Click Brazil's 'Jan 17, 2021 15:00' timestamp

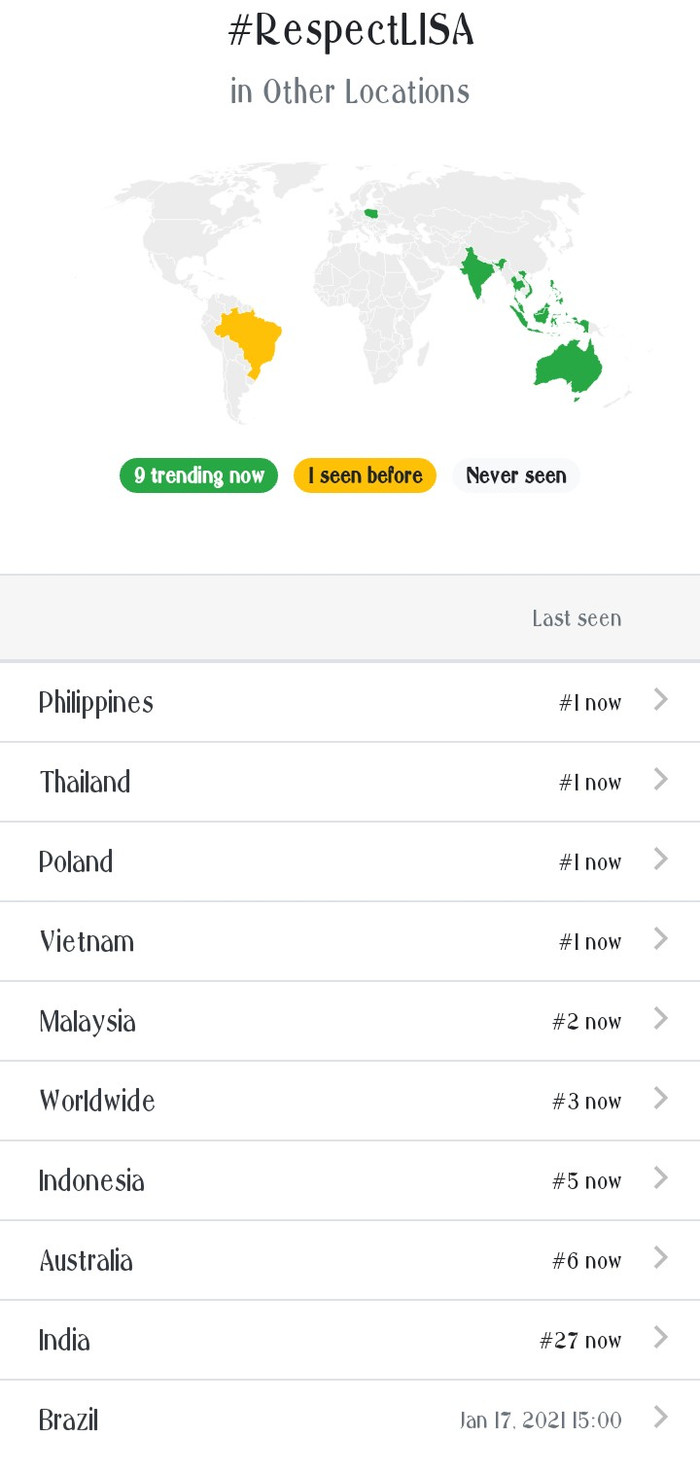pyautogui.click(x=540, y=1420)
